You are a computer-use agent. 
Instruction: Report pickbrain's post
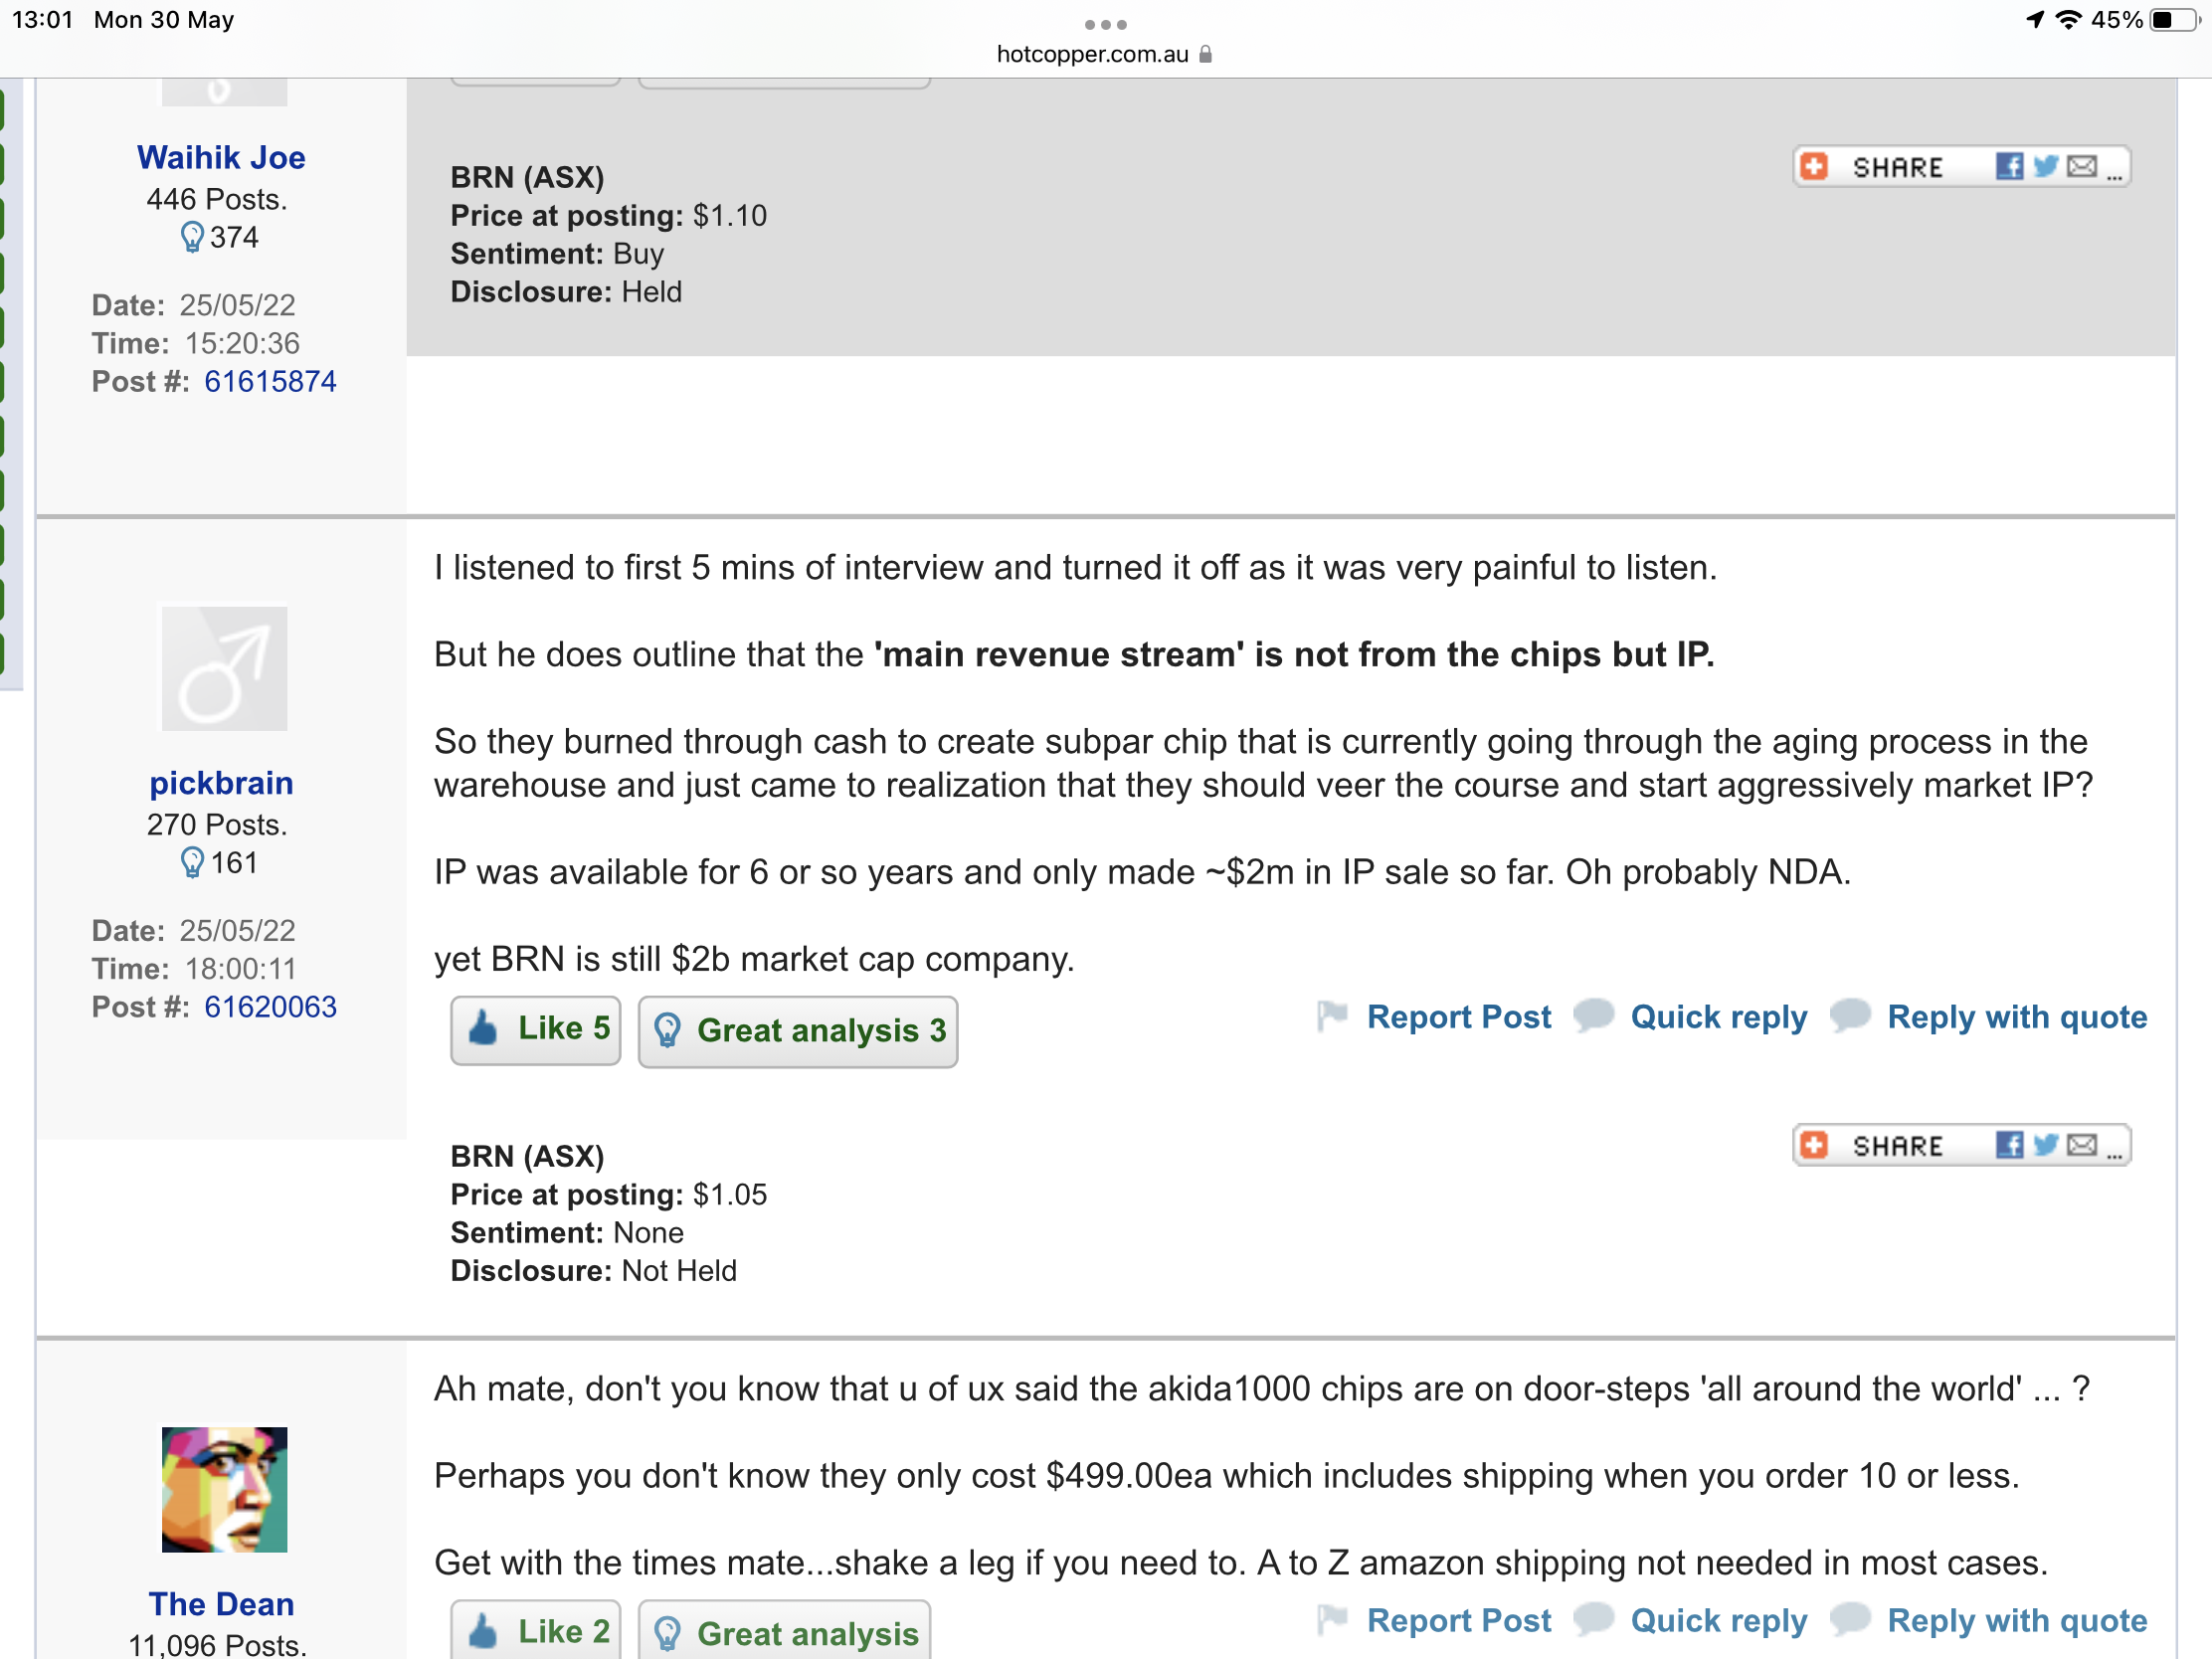point(1458,1017)
